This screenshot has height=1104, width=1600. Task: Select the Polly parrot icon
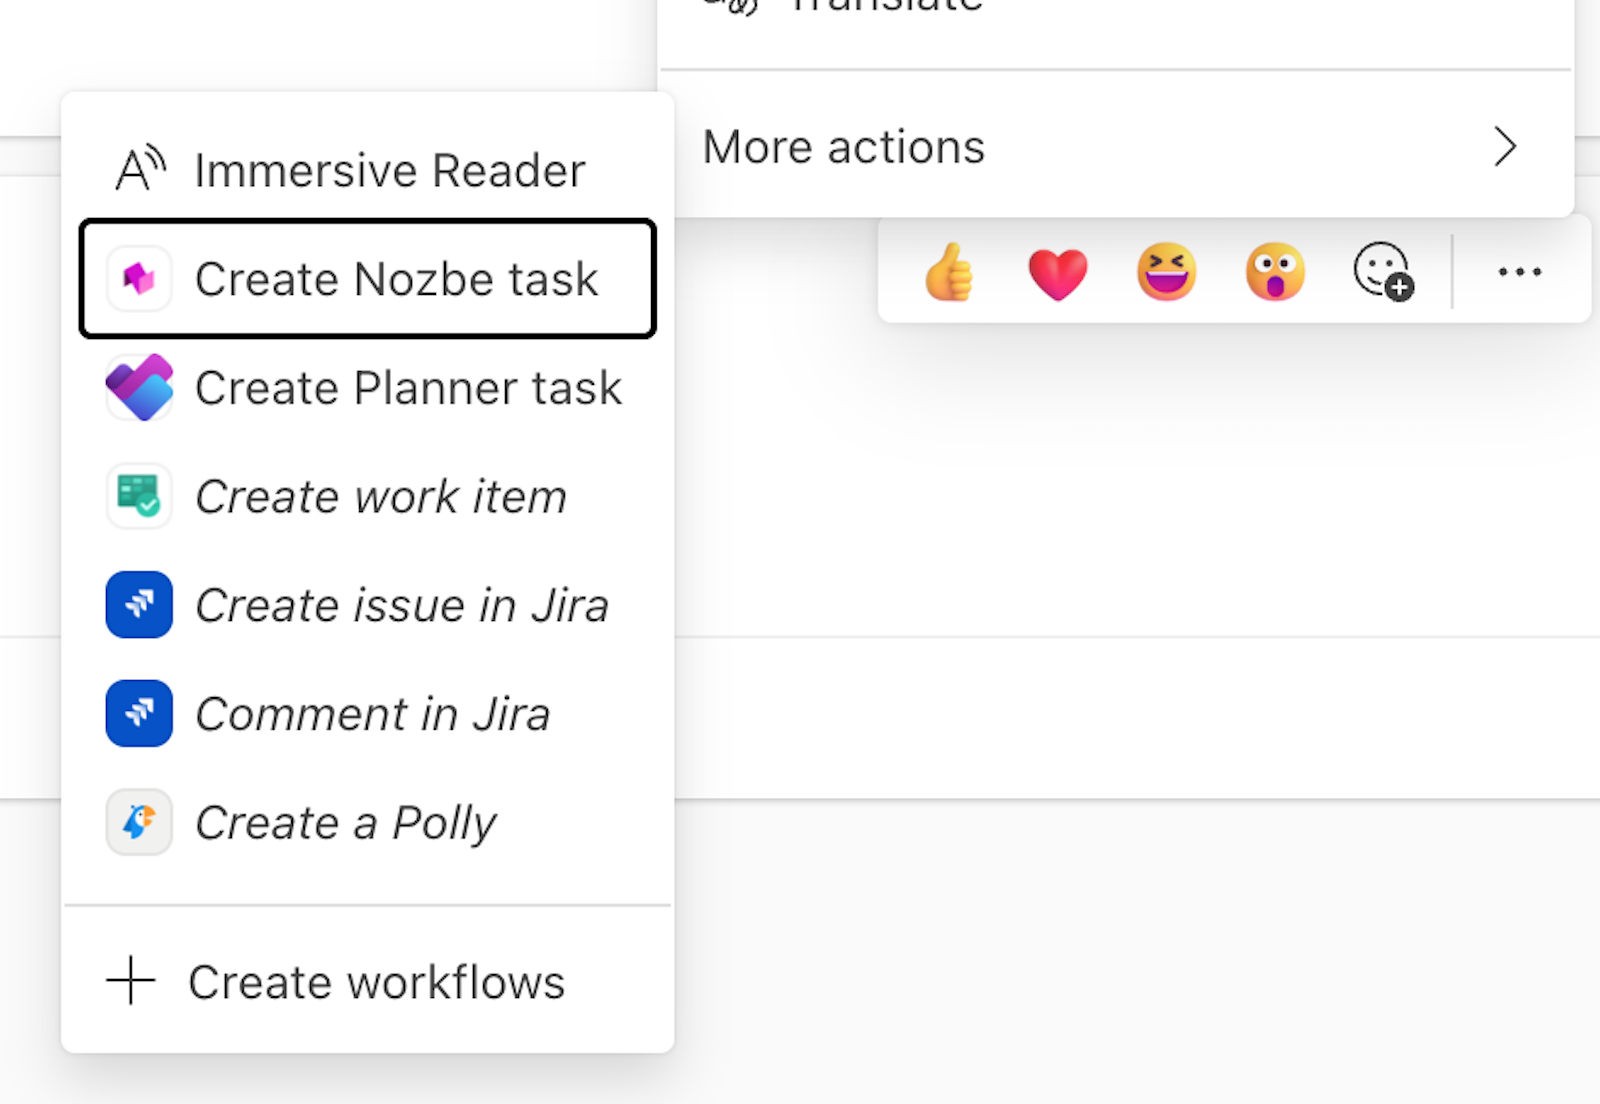click(139, 822)
